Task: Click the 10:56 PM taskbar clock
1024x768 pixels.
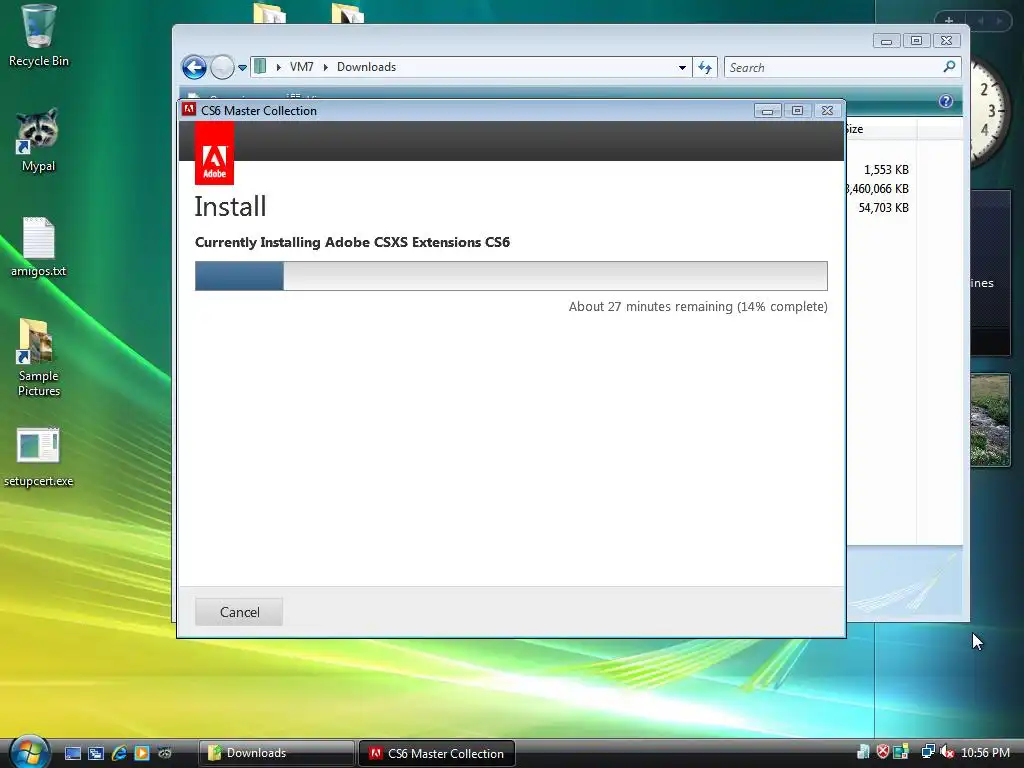Action: tap(985, 753)
